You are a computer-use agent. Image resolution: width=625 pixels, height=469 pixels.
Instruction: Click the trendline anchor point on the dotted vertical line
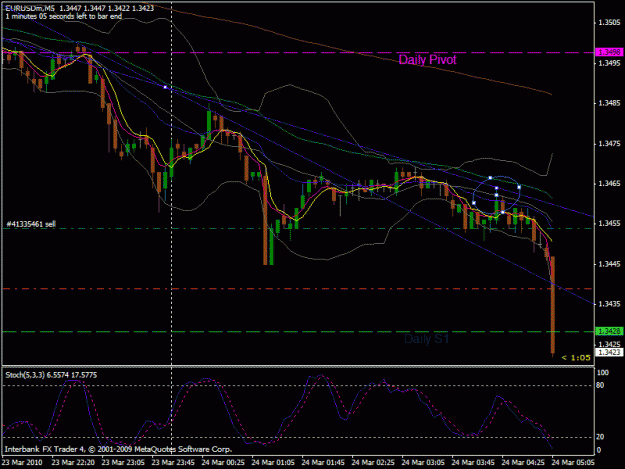[165, 87]
